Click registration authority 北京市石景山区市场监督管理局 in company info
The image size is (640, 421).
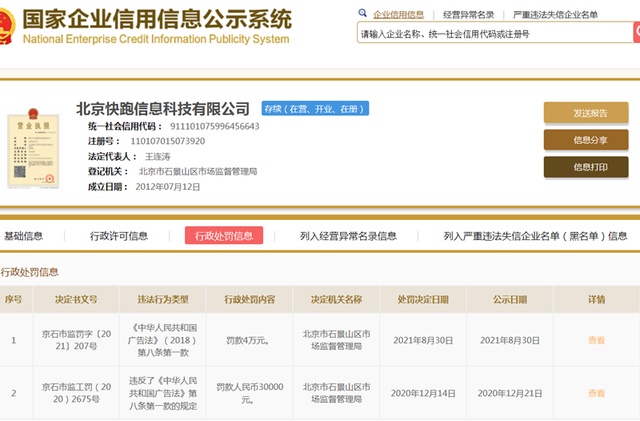pyautogui.click(x=198, y=172)
